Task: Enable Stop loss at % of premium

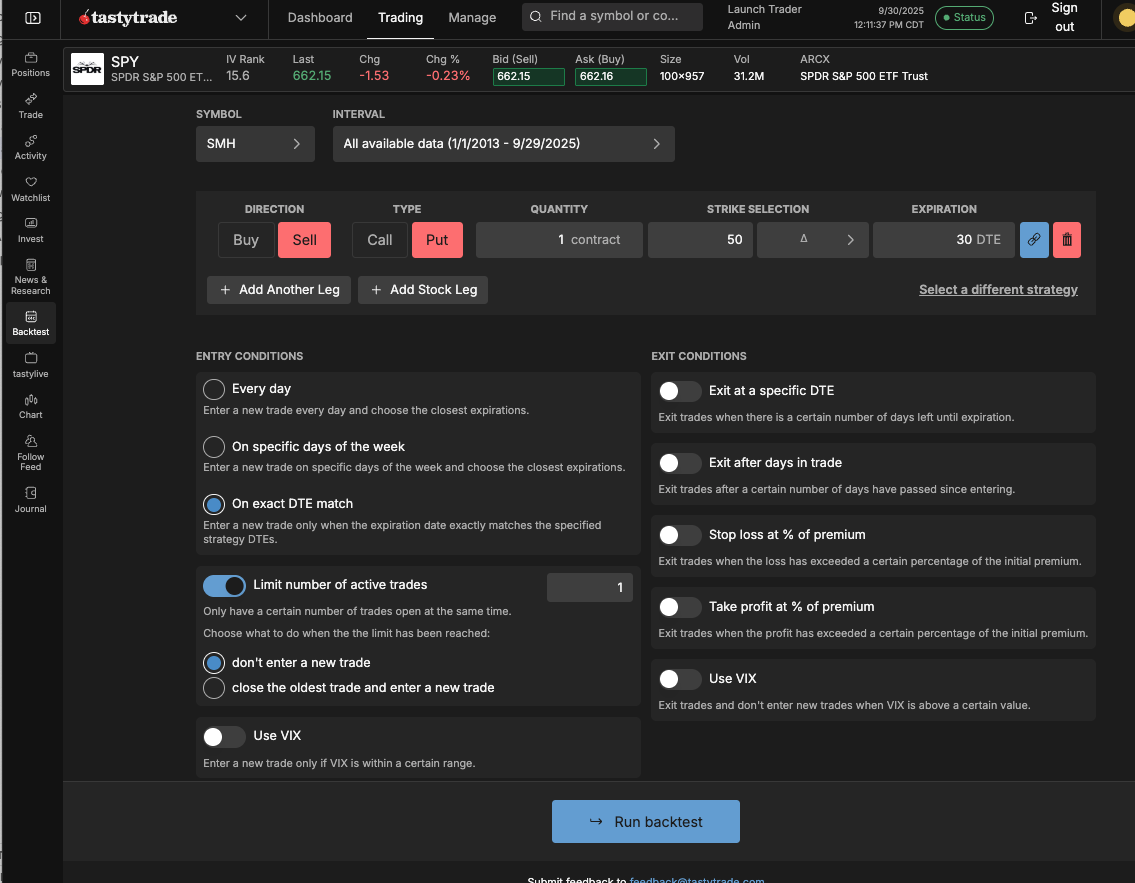Action: (680, 535)
